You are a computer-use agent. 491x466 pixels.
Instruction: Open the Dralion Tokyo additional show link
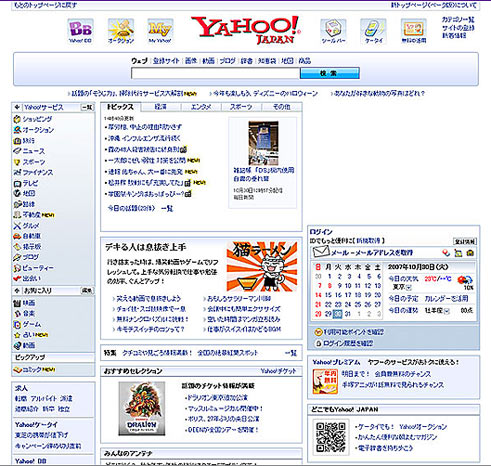click(x=217, y=397)
